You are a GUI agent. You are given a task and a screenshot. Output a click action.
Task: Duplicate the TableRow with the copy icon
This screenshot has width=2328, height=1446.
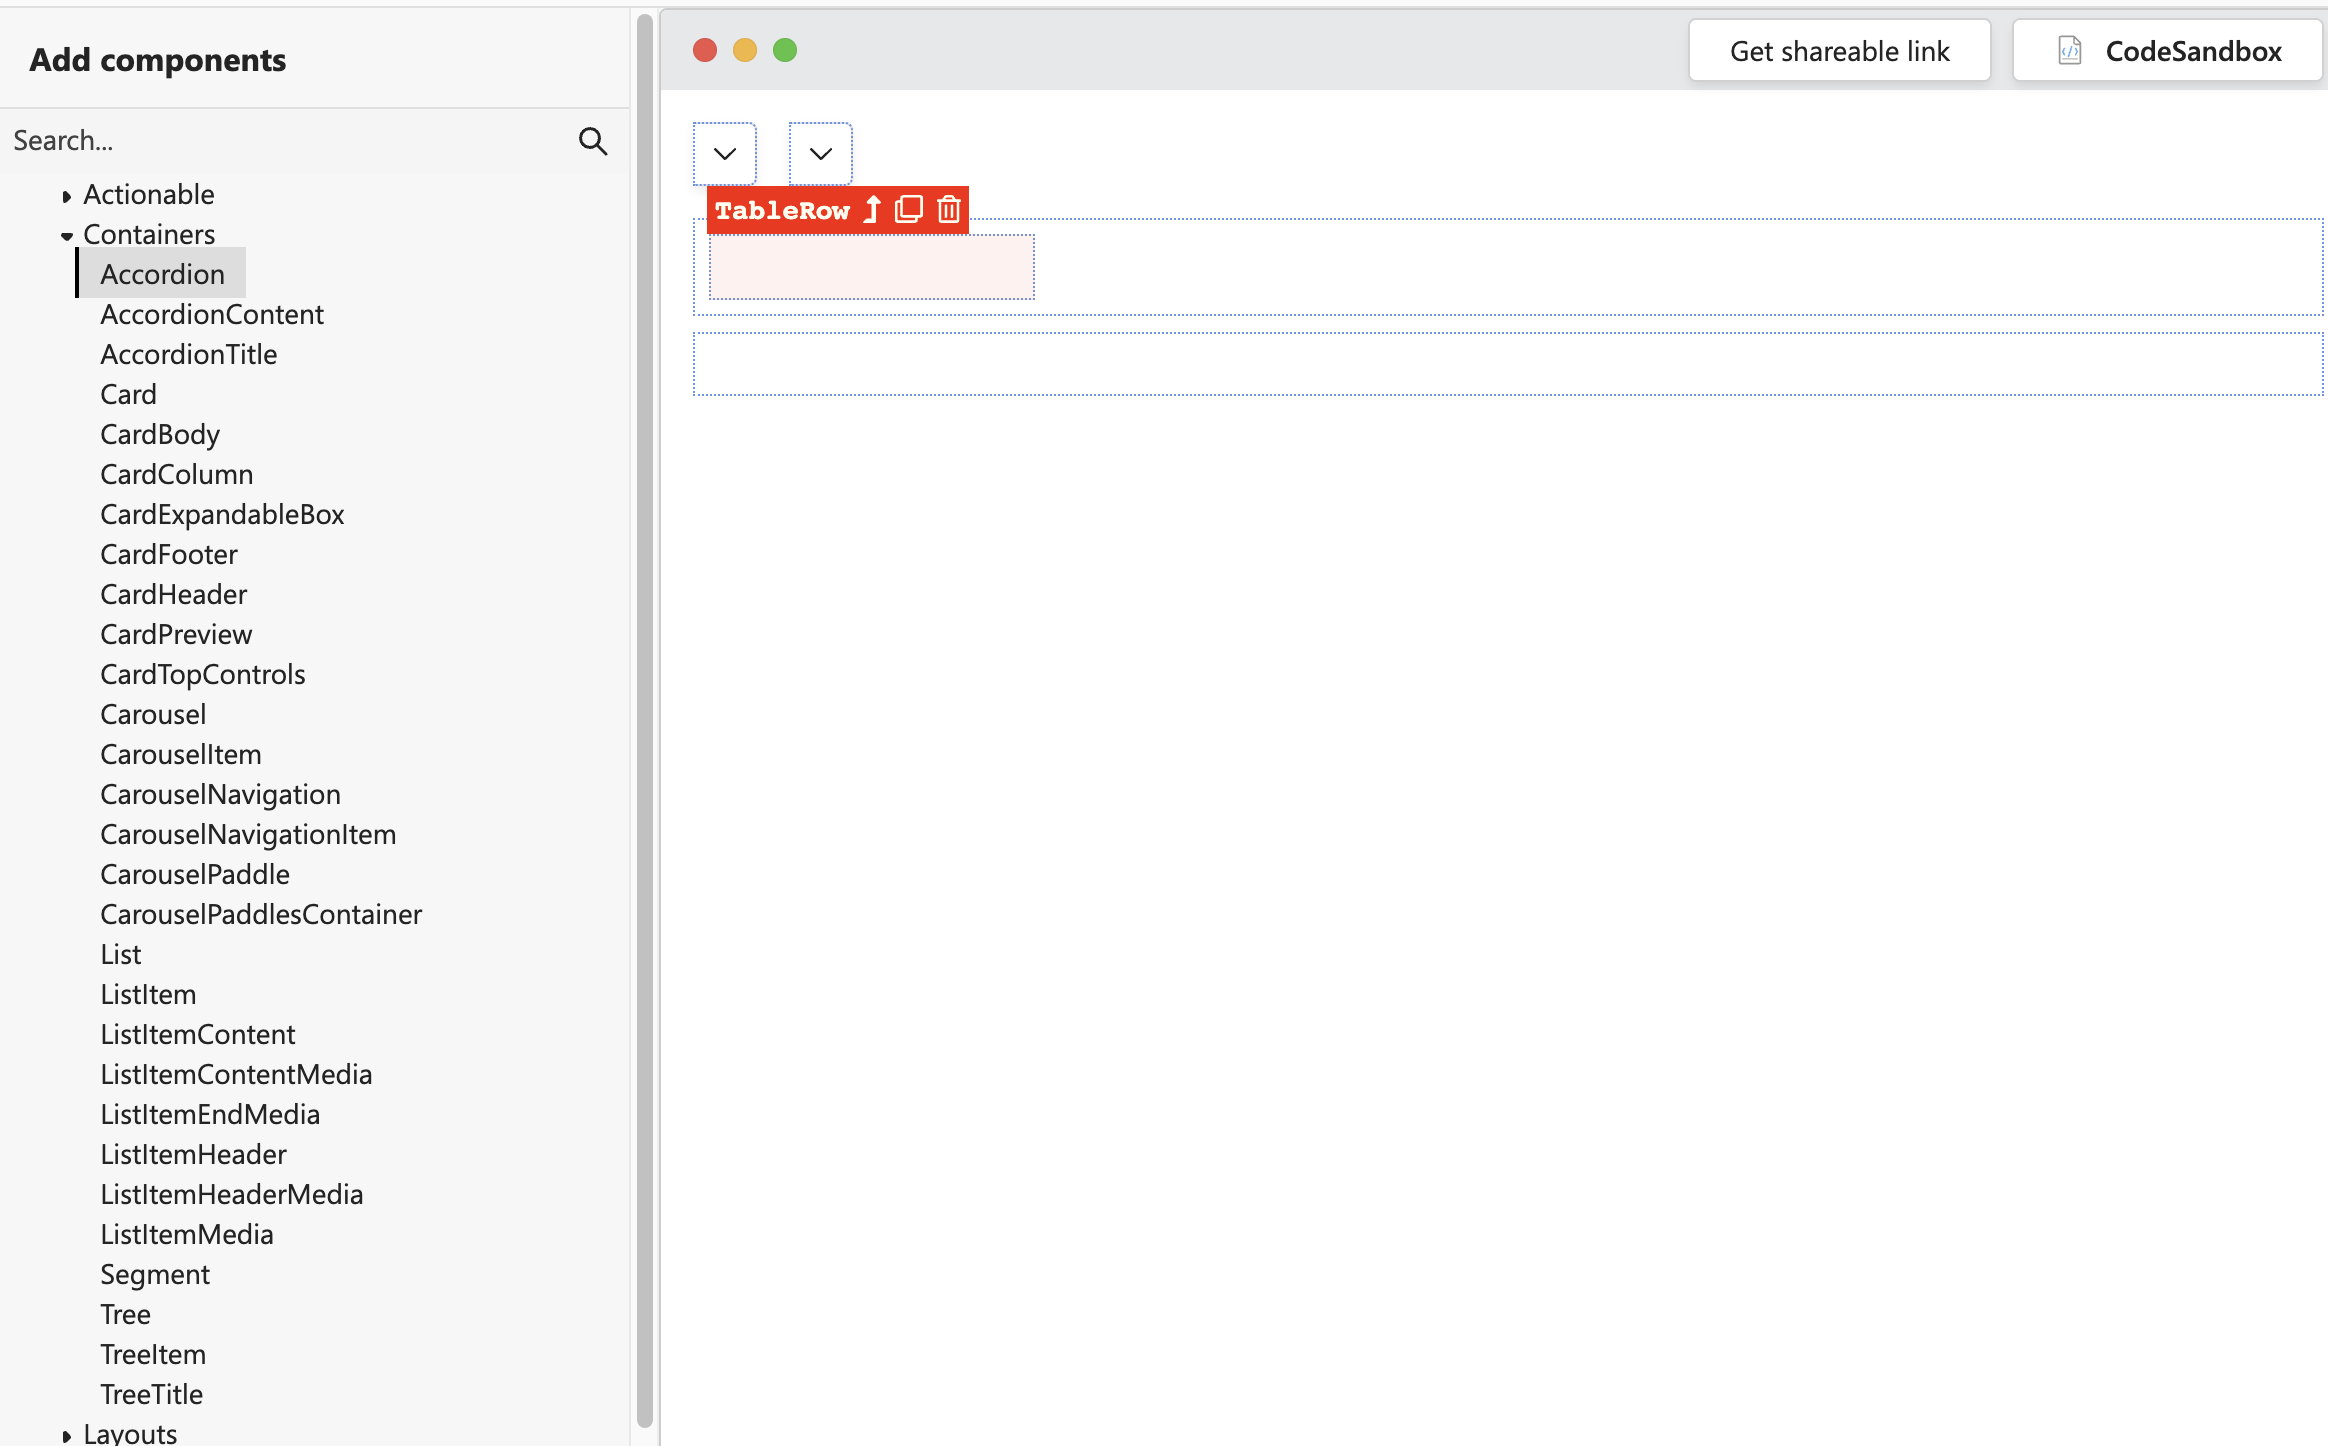tap(908, 209)
